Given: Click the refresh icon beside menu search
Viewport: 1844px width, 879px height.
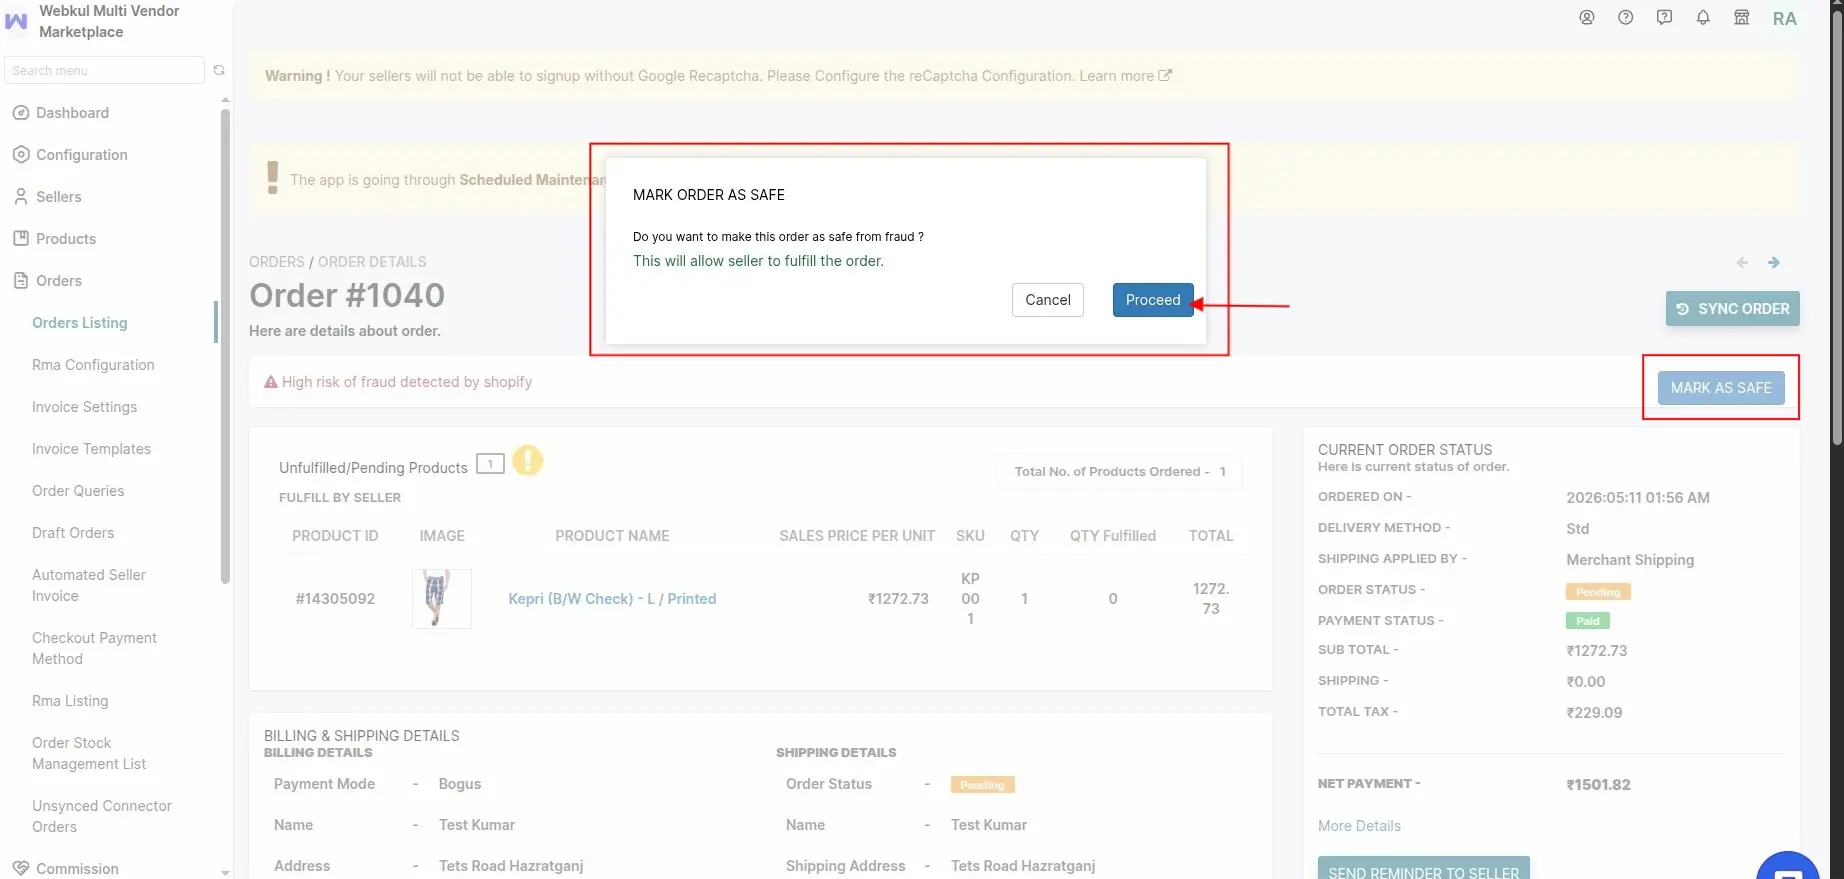Looking at the screenshot, I should pos(219,70).
